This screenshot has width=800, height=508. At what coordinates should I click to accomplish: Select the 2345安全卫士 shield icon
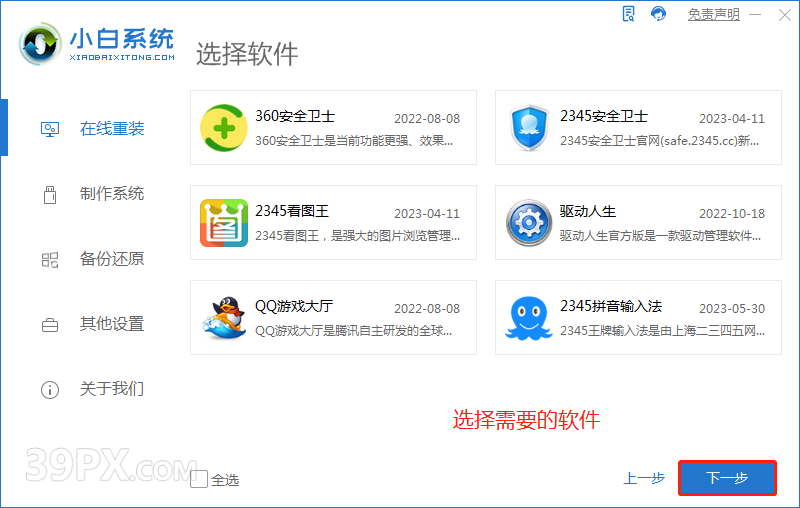(529, 128)
